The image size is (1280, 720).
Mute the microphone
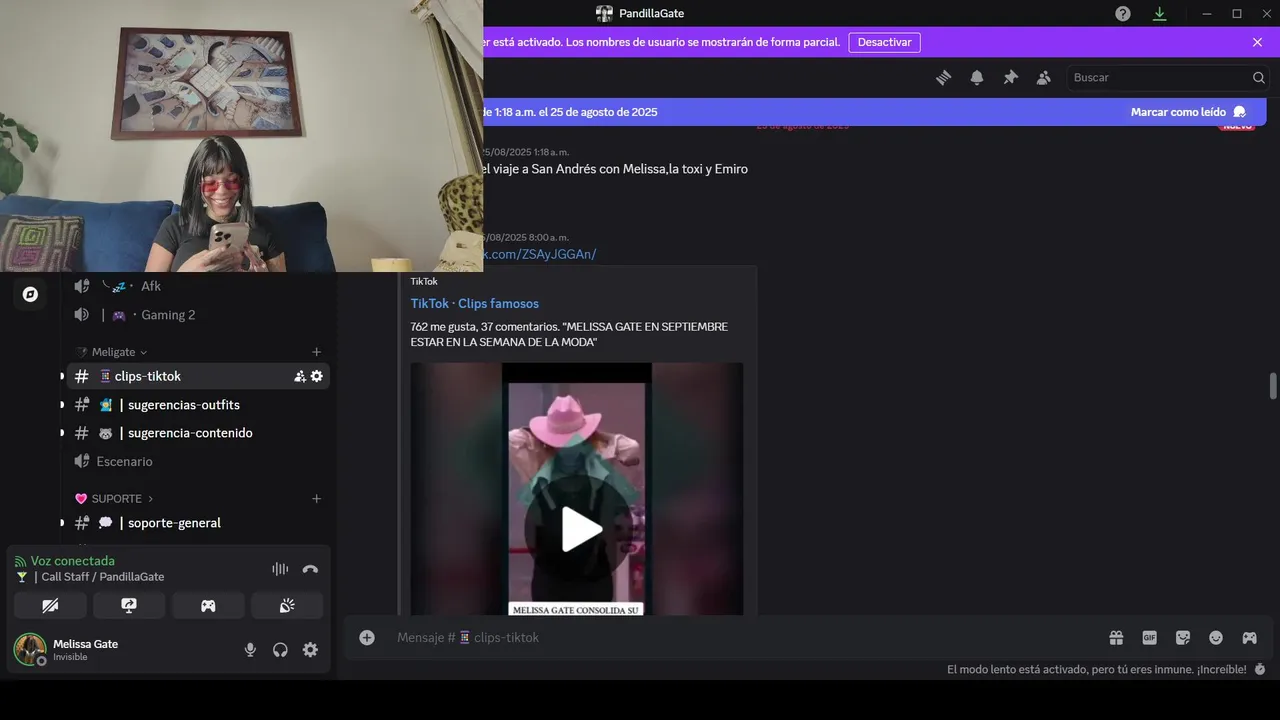click(x=250, y=650)
